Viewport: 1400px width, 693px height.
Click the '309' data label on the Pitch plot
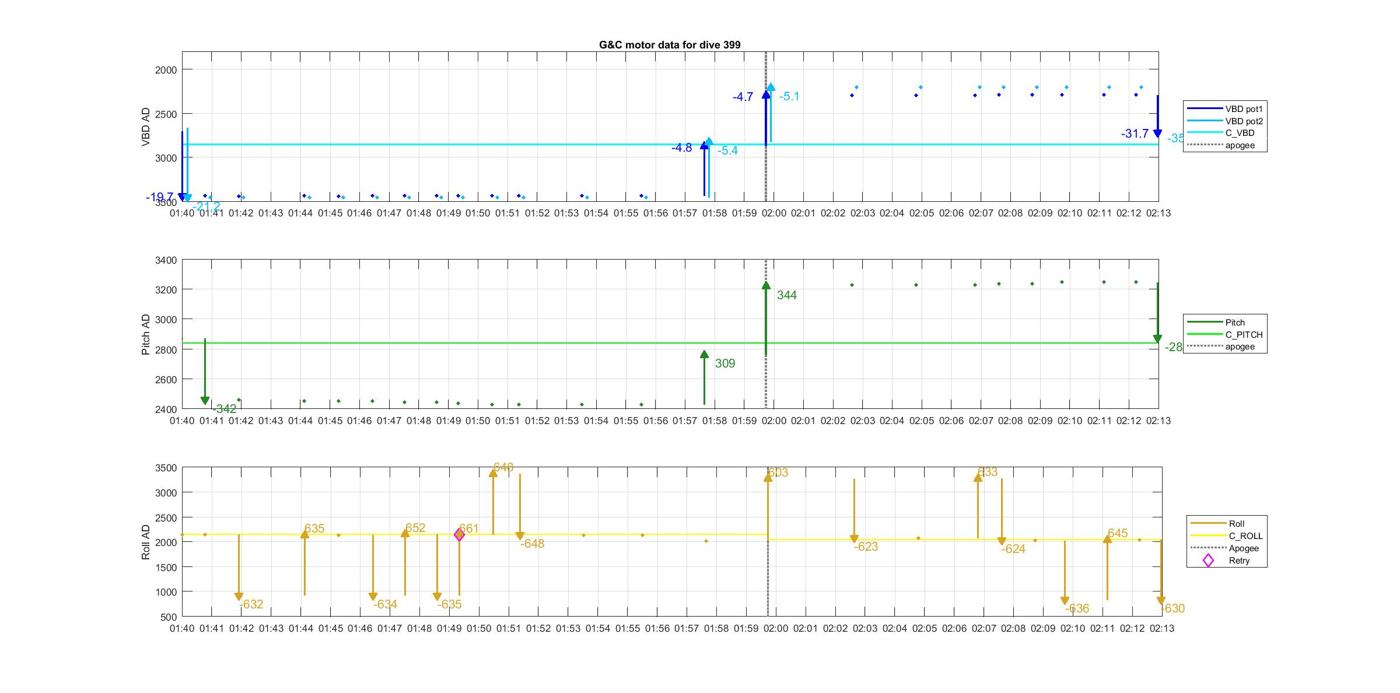[x=725, y=364]
